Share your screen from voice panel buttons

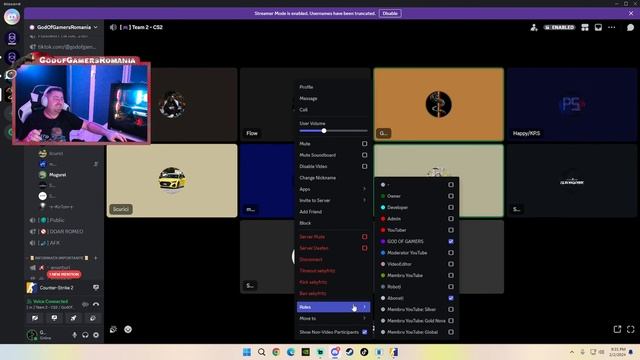54,318
